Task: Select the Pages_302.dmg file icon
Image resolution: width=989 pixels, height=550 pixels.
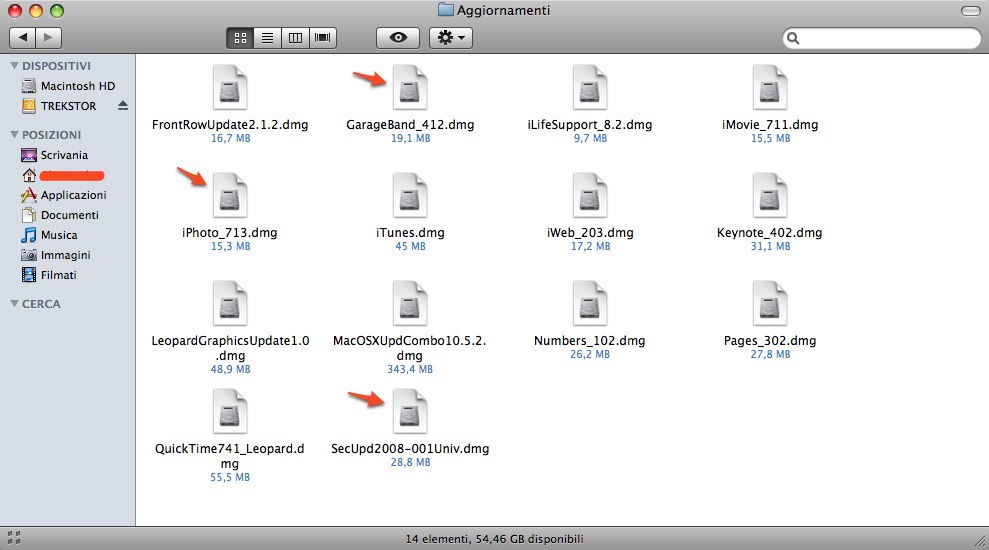Action: 770,303
